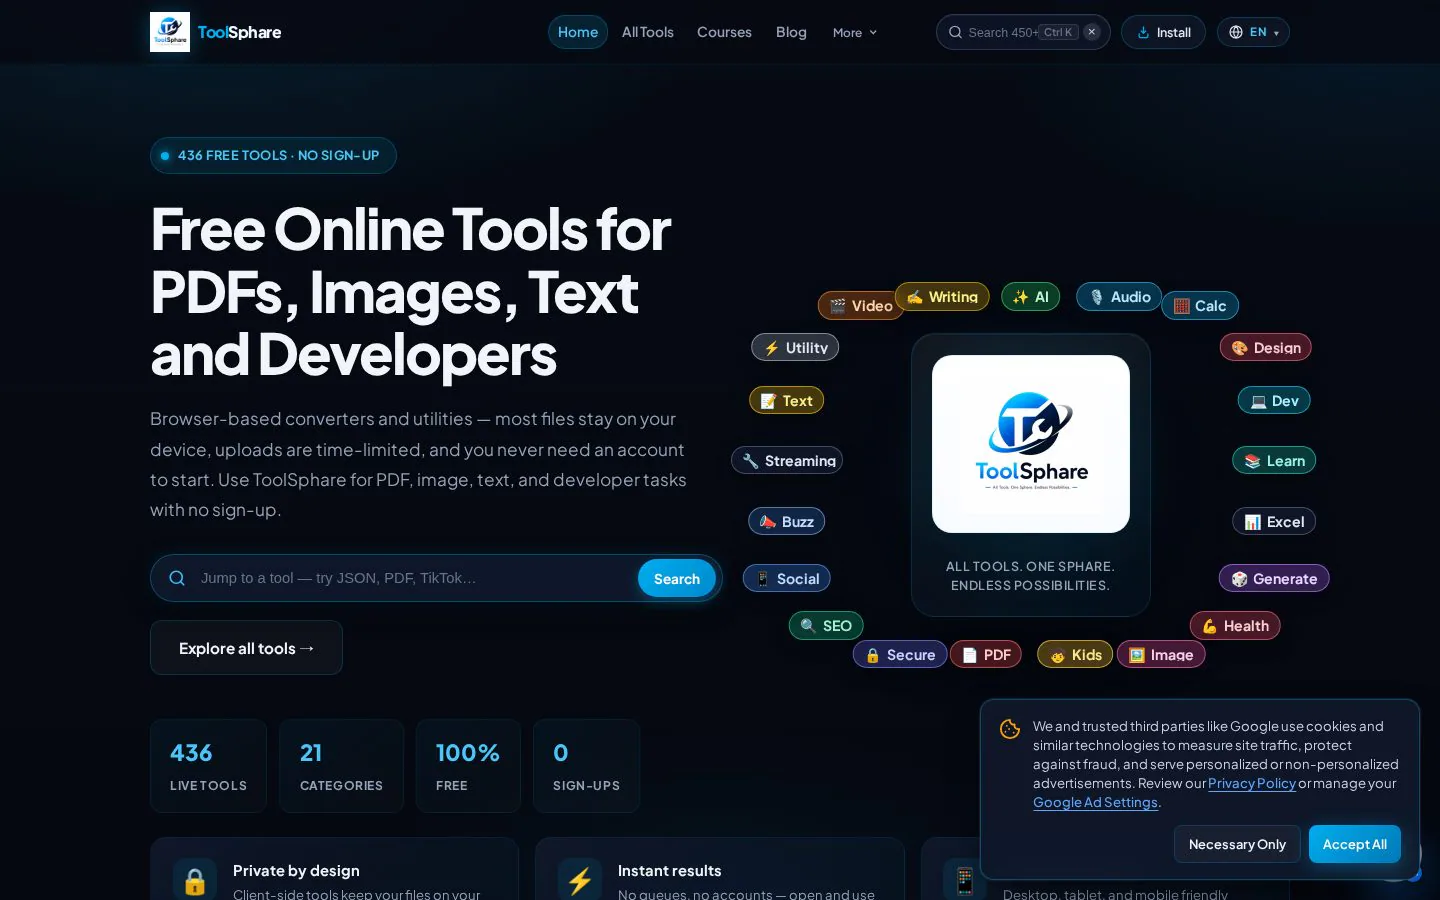
Task: Open the PDF category chip
Action: click(x=986, y=655)
